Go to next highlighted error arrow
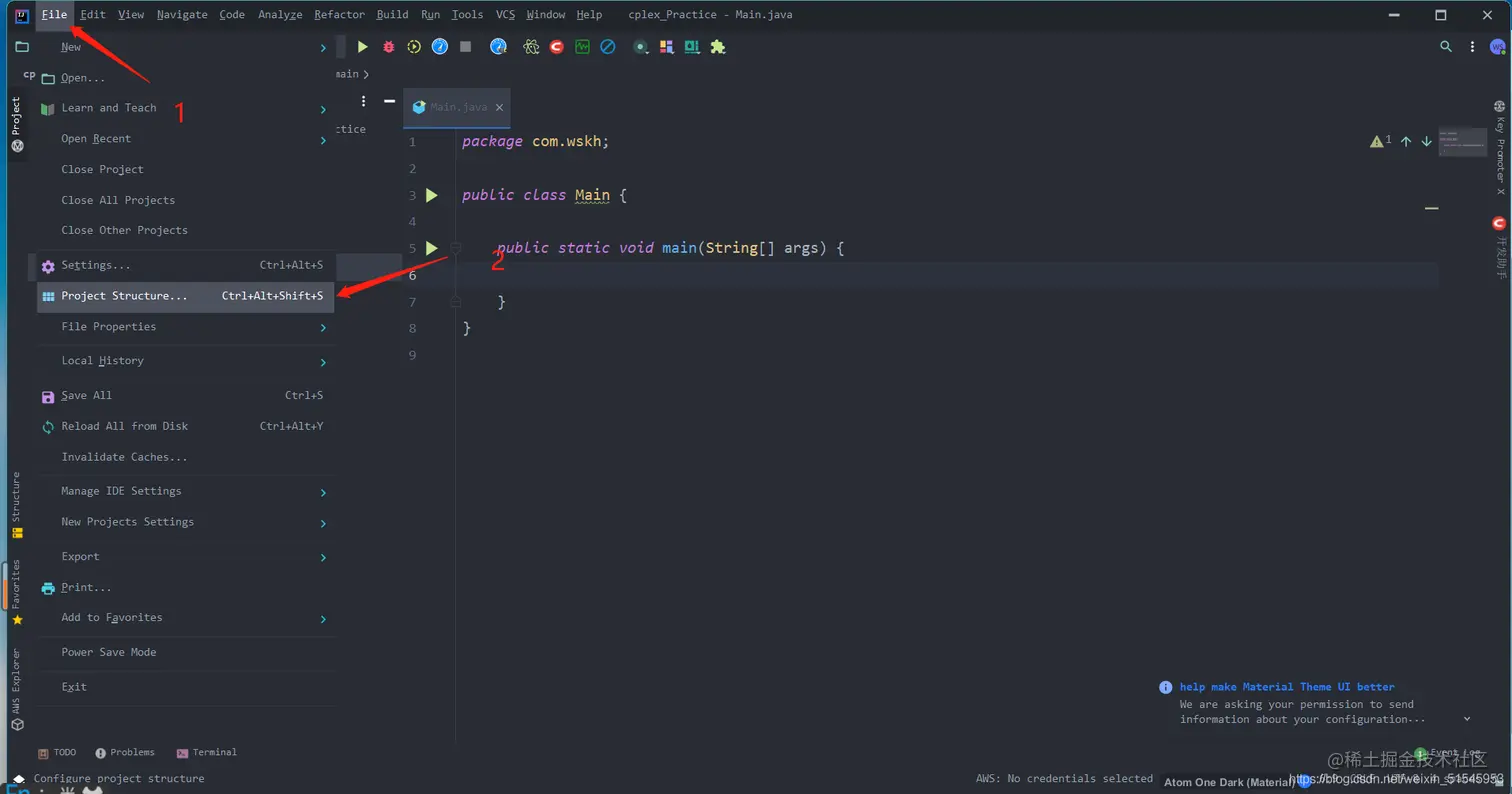Screen dimensions: 1512x794 [x=1427, y=142]
